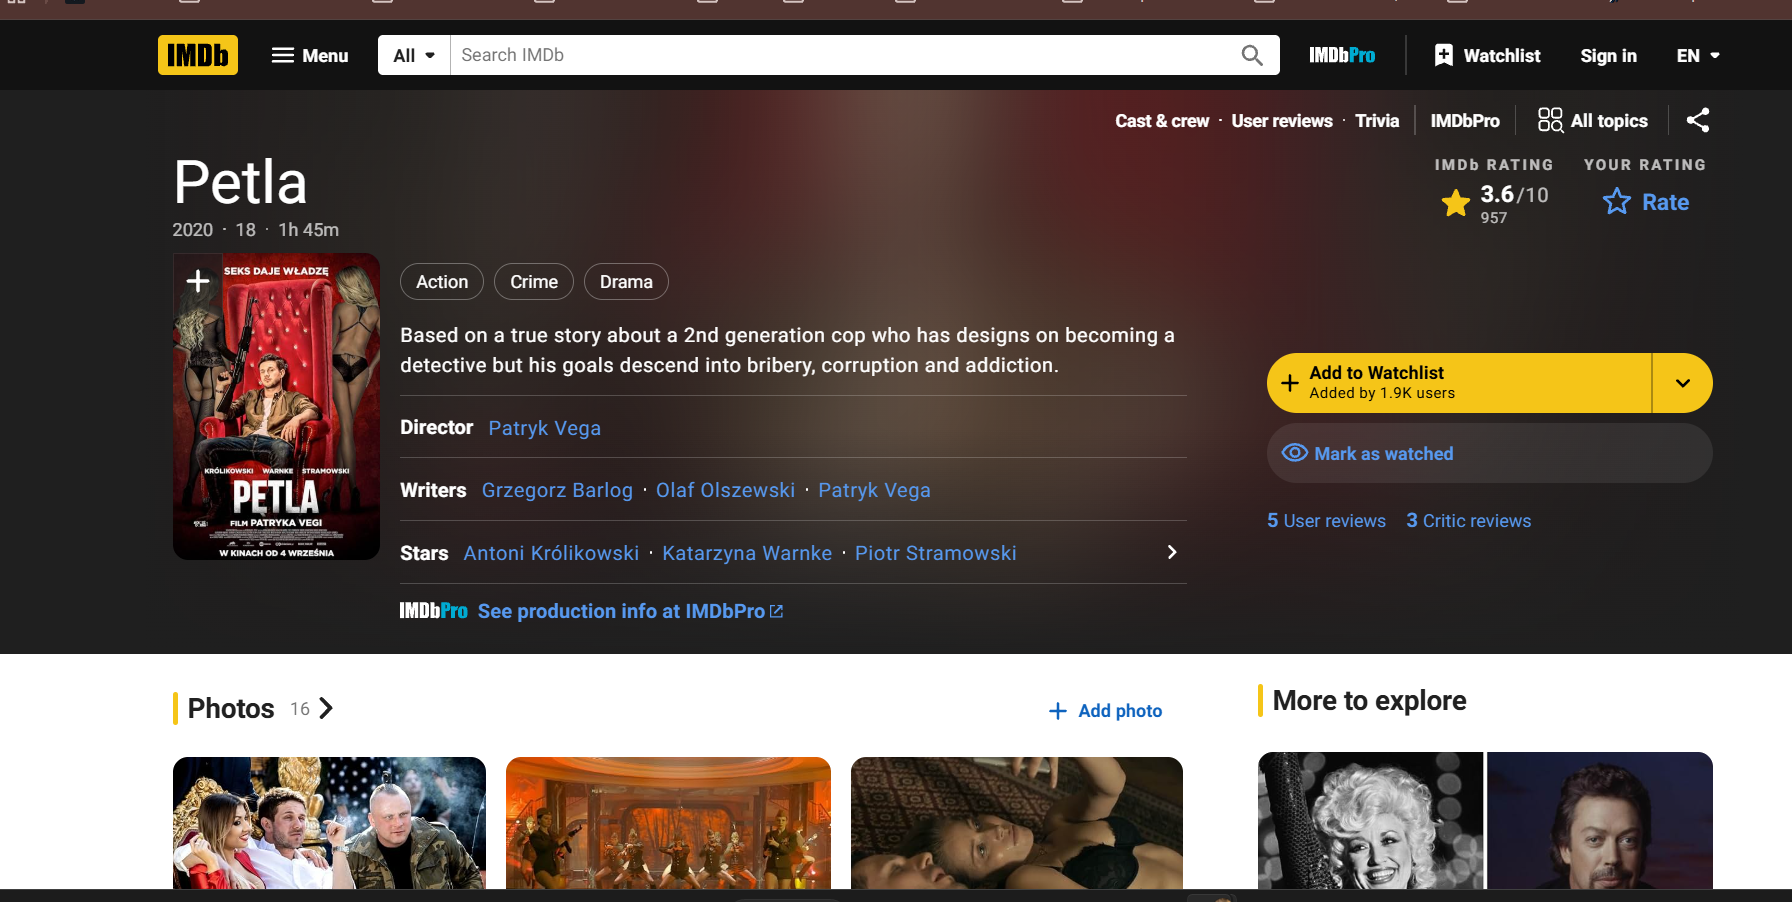Click the share icon
This screenshot has height=902, width=1792.
point(1698,121)
